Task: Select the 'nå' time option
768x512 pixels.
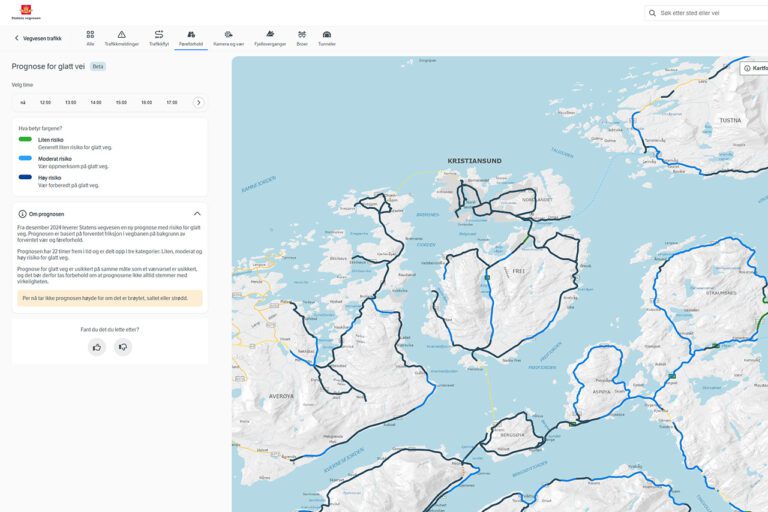Action: click(x=23, y=102)
